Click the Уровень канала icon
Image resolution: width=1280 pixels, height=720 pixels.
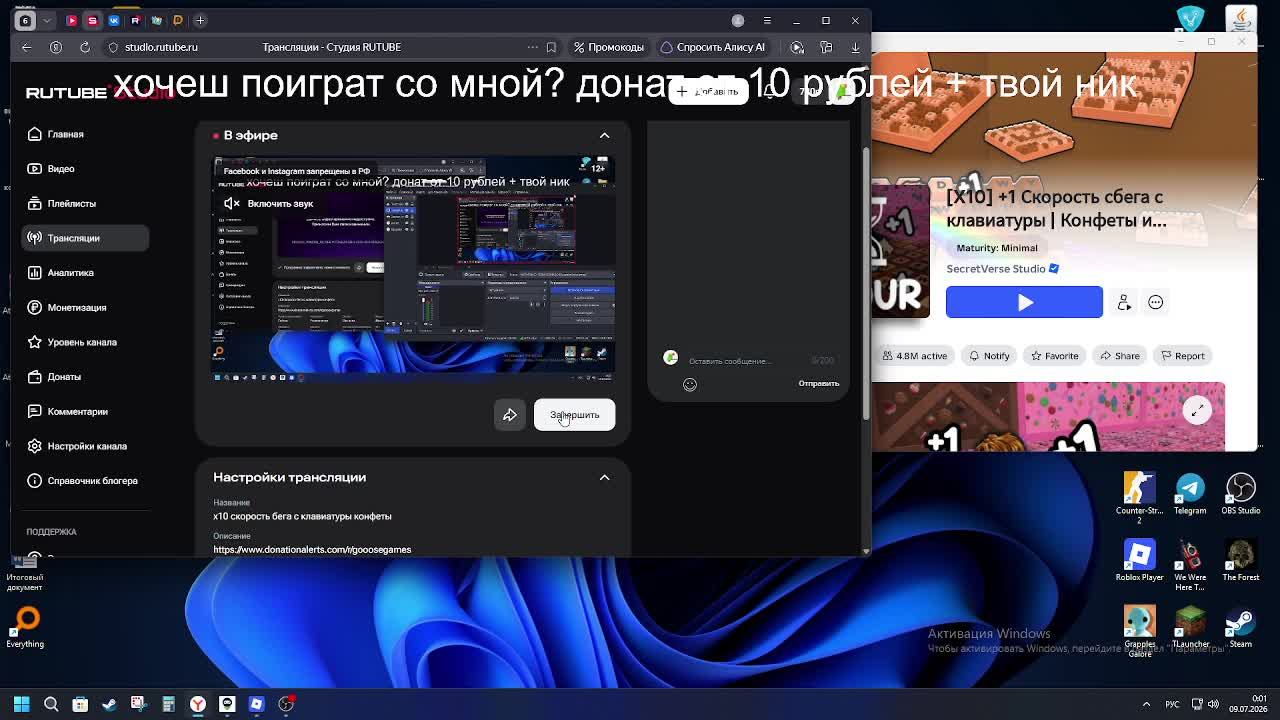point(35,342)
